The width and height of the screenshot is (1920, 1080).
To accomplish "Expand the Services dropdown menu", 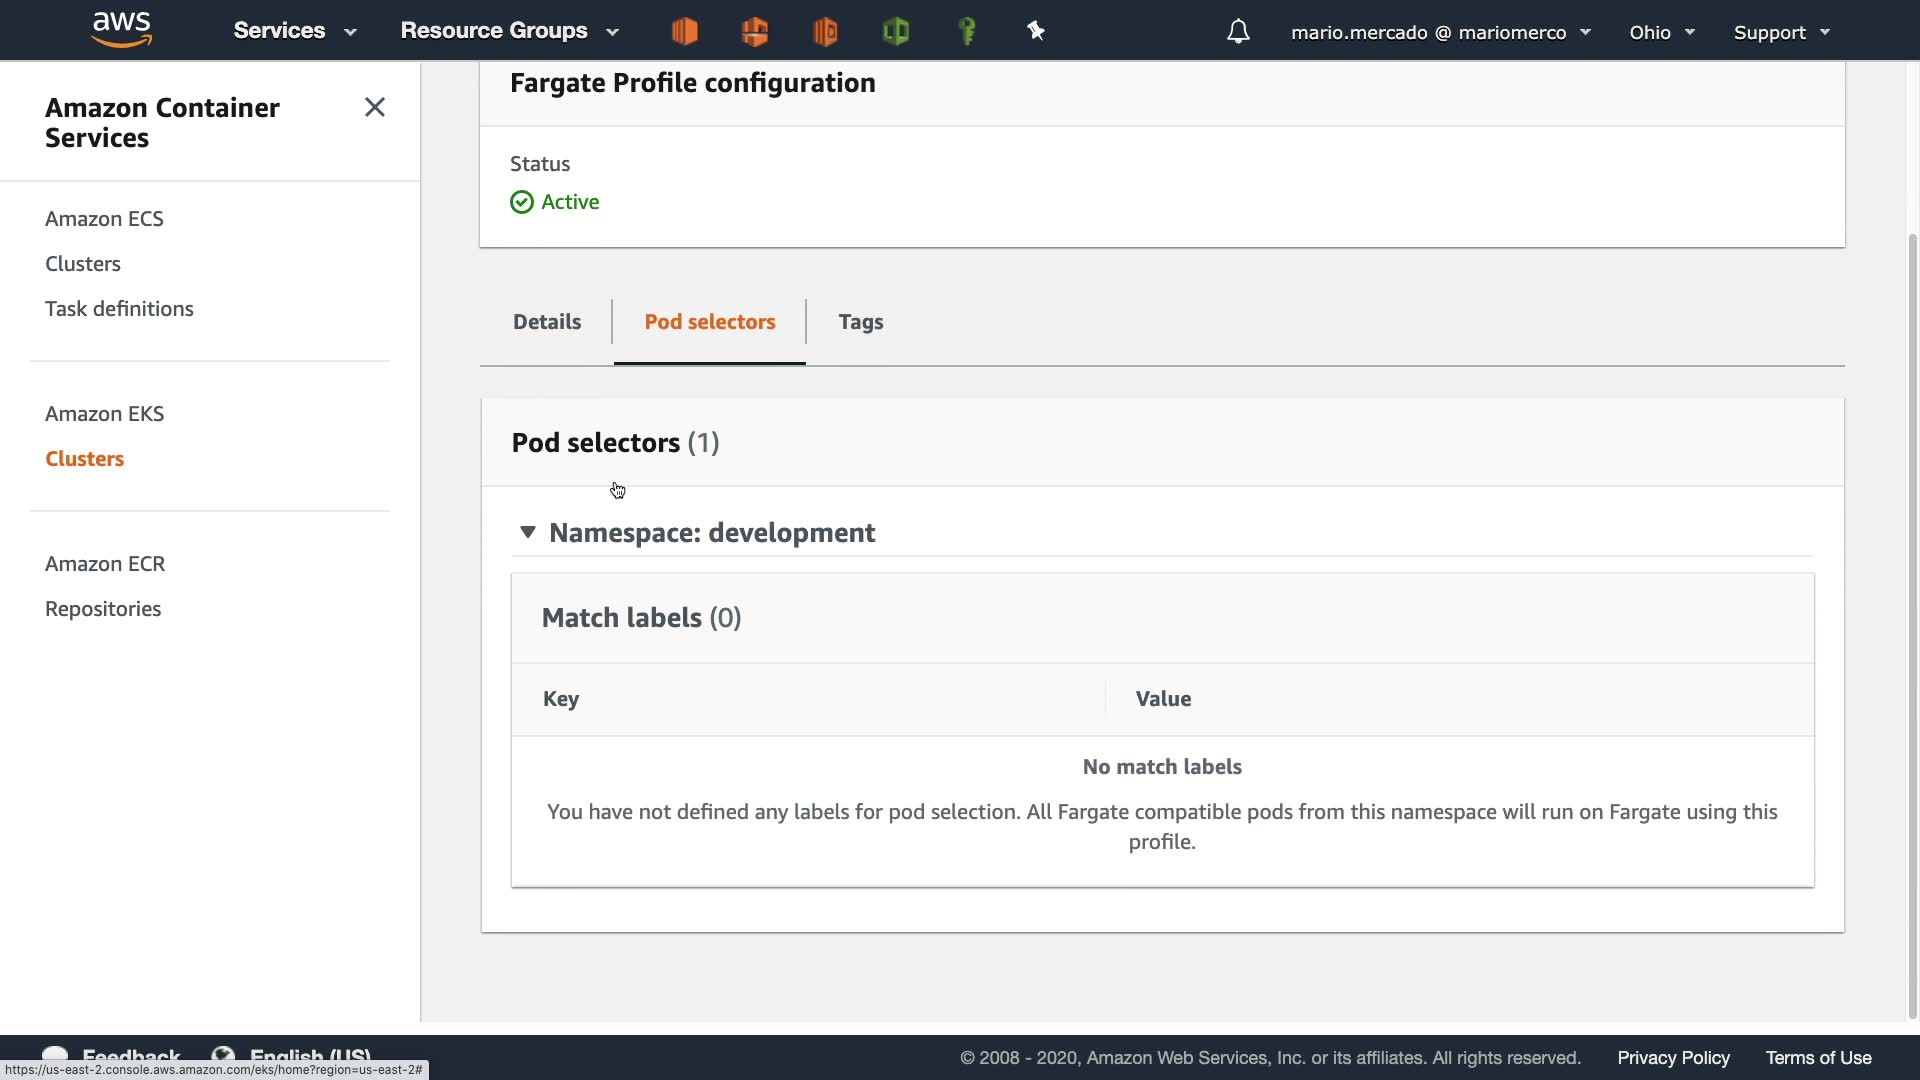I will click(x=294, y=31).
